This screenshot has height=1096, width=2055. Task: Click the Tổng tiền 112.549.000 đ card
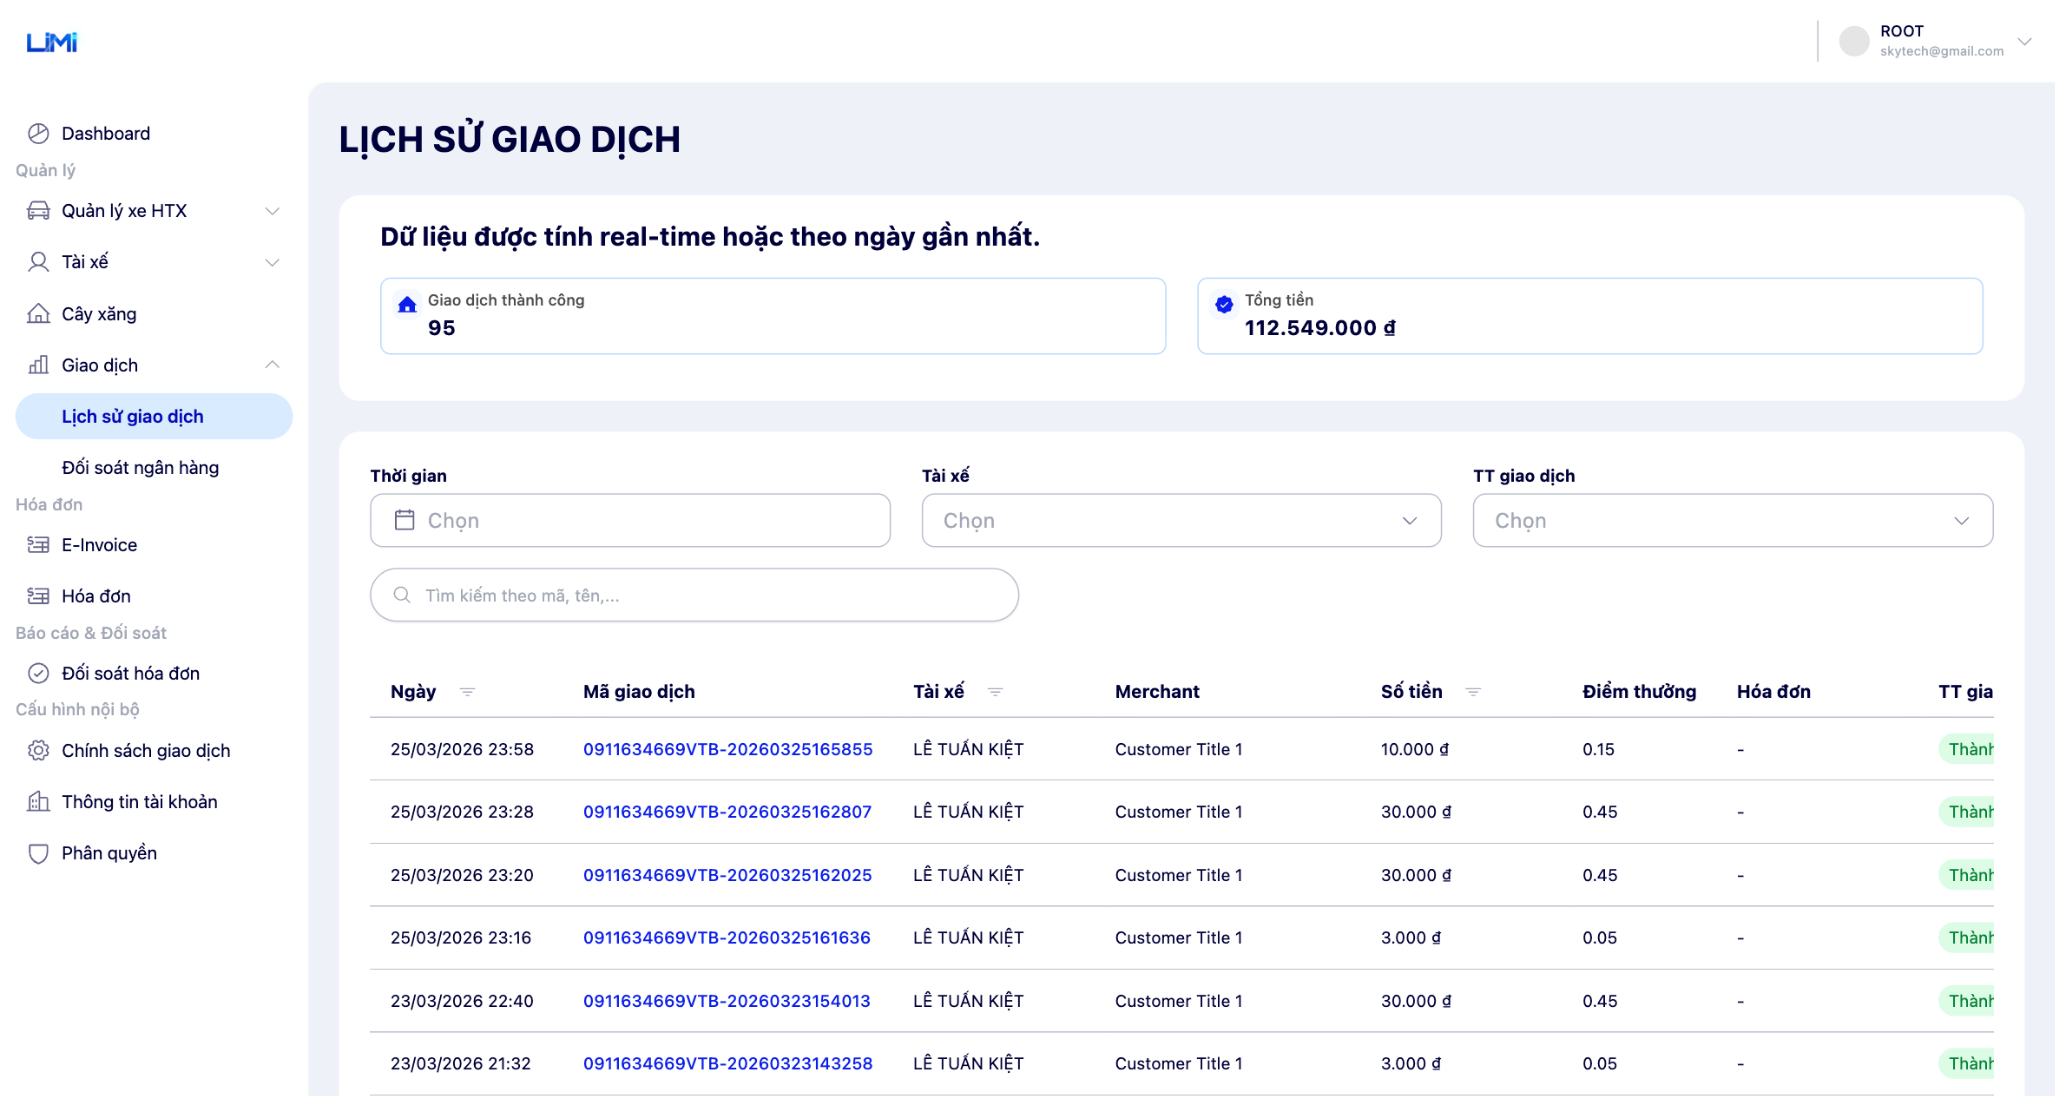point(1590,316)
